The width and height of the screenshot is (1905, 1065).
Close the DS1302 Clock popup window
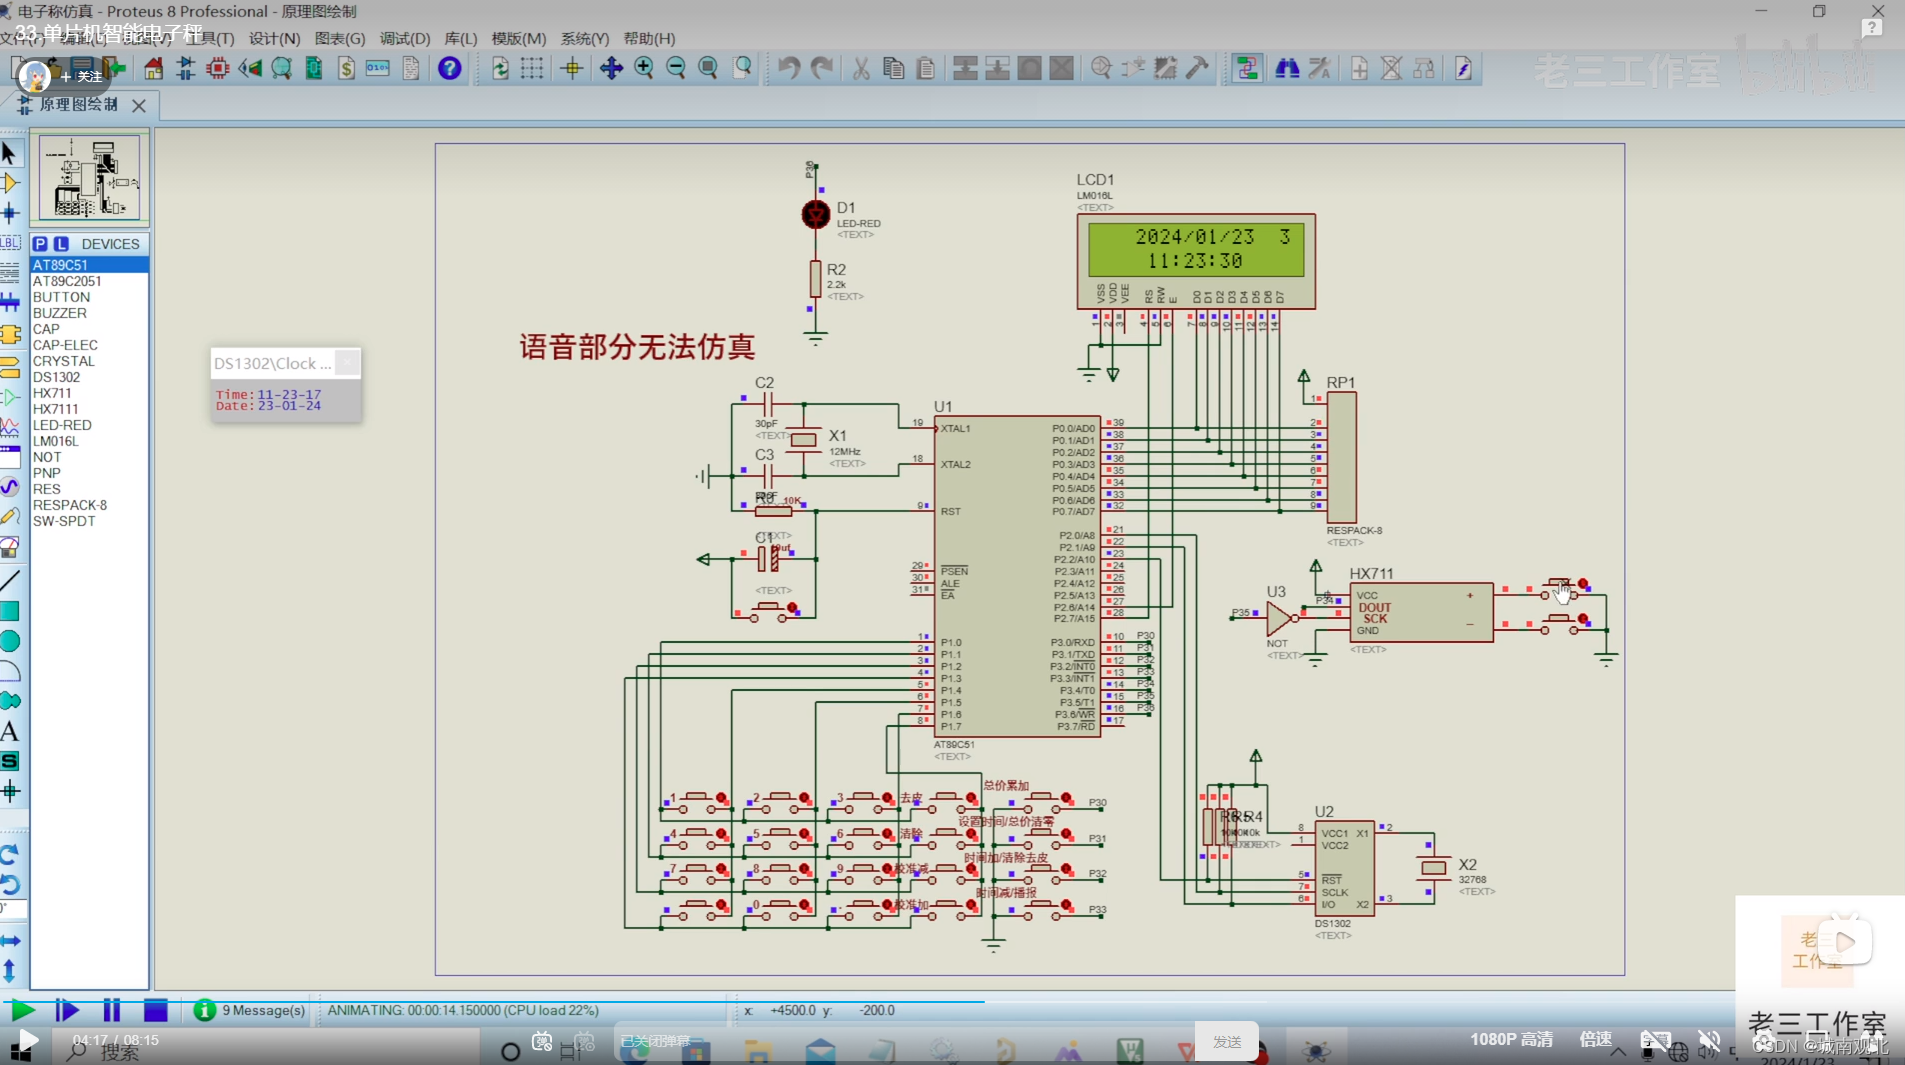[x=347, y=363]
